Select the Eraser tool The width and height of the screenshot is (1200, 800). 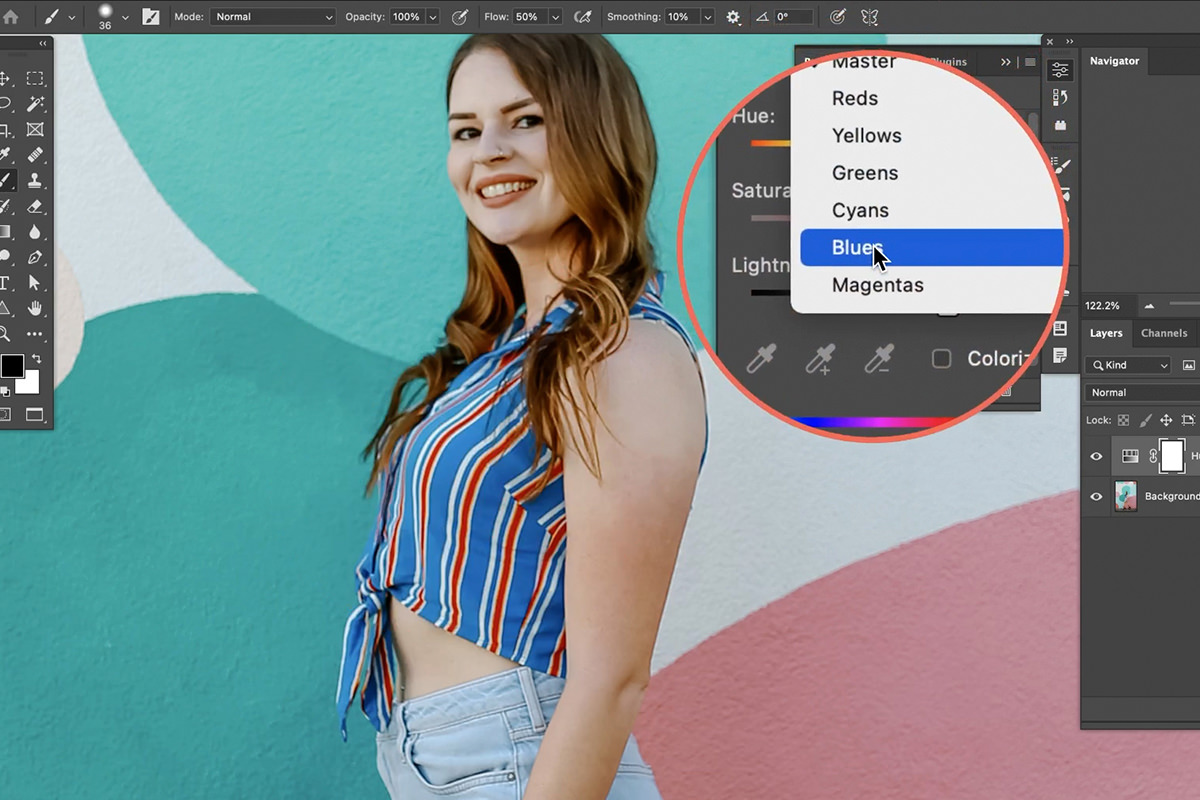click(35, 206)
